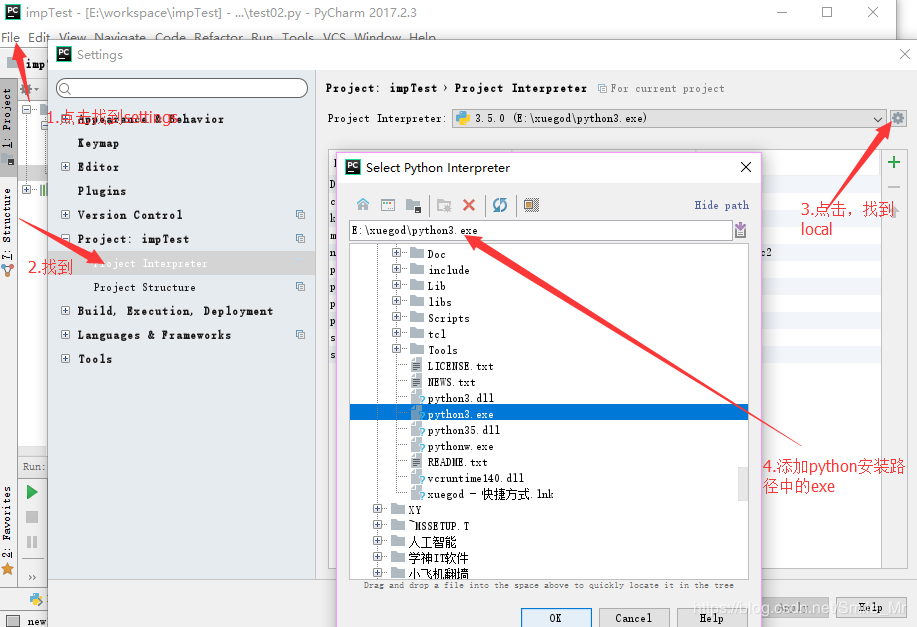Screen dimensions: 917x627
Task: Open the File menu
Action: click(x=11, y=37)
